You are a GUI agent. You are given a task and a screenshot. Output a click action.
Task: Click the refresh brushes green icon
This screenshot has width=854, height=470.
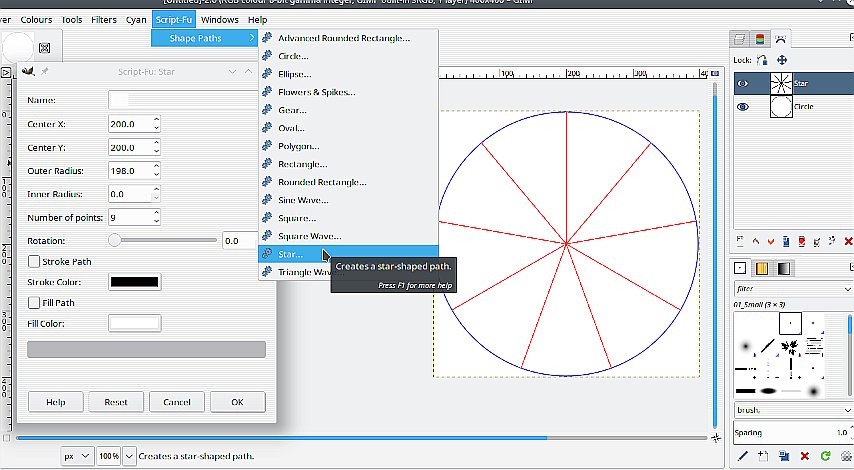pyautogui.click(x=826, y=456)
